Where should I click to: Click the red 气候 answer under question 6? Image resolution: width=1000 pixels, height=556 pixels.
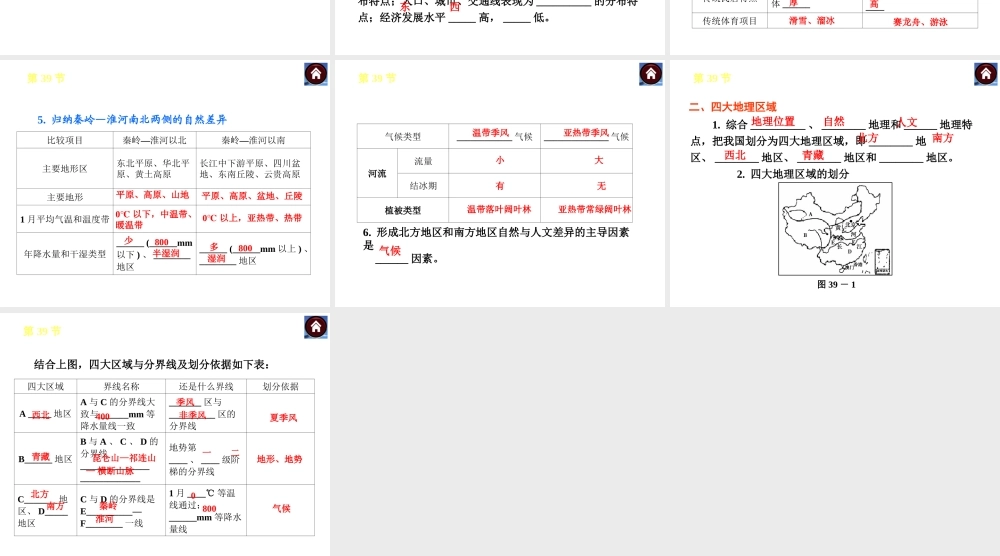[390, 251]
